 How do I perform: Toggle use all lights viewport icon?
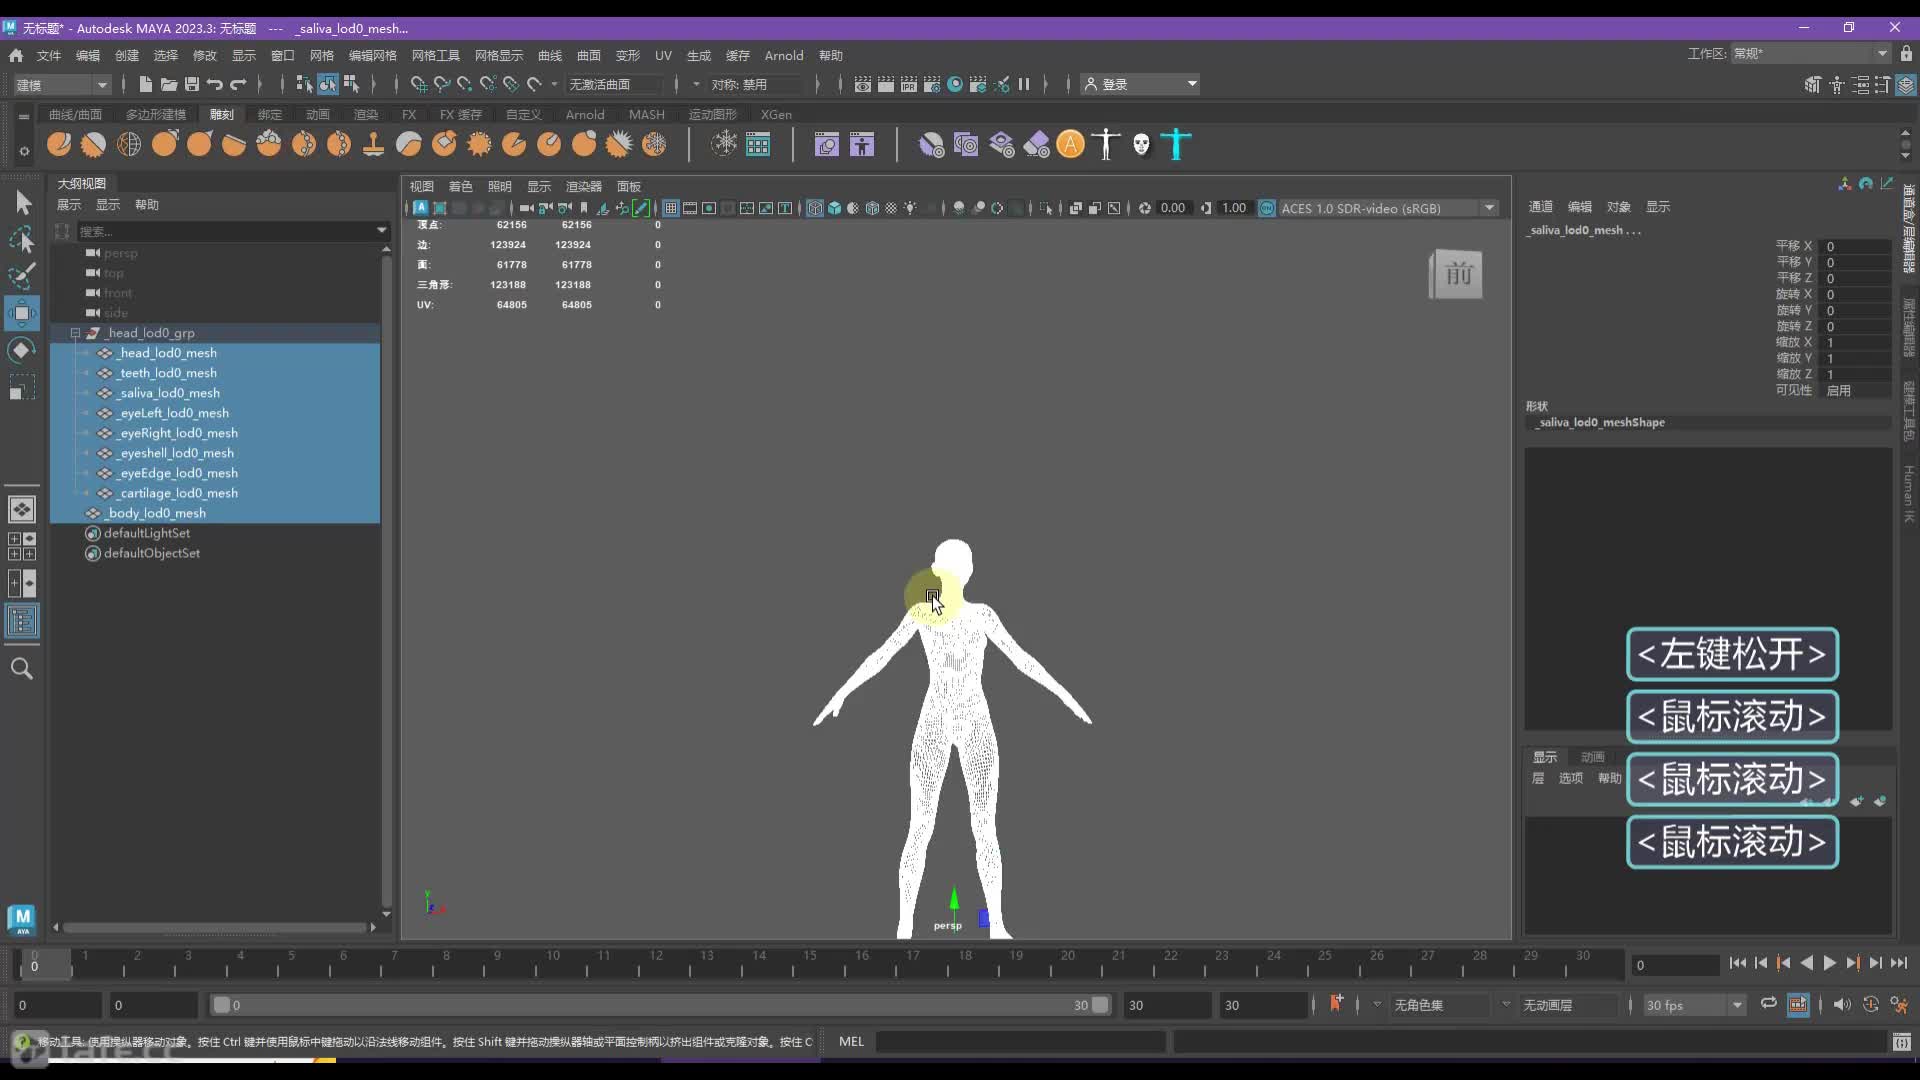[910, 208]
